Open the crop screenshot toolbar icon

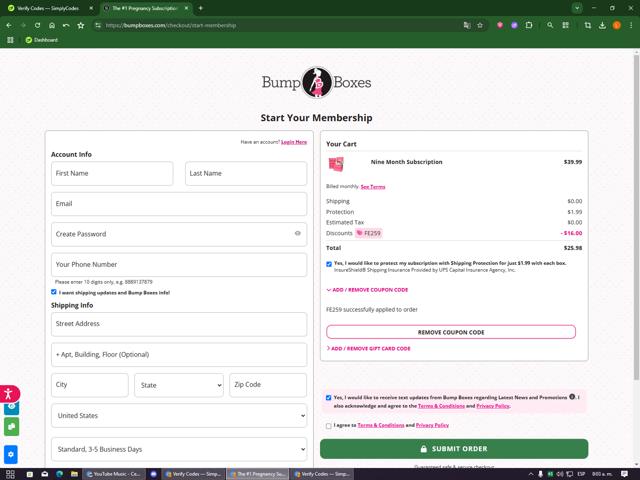[x=588, y=25]
